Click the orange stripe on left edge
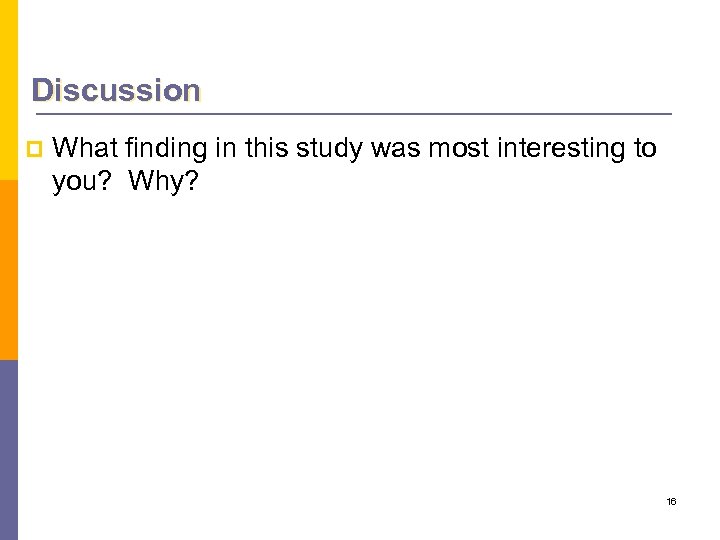720x540 pixels. point(8,270)
